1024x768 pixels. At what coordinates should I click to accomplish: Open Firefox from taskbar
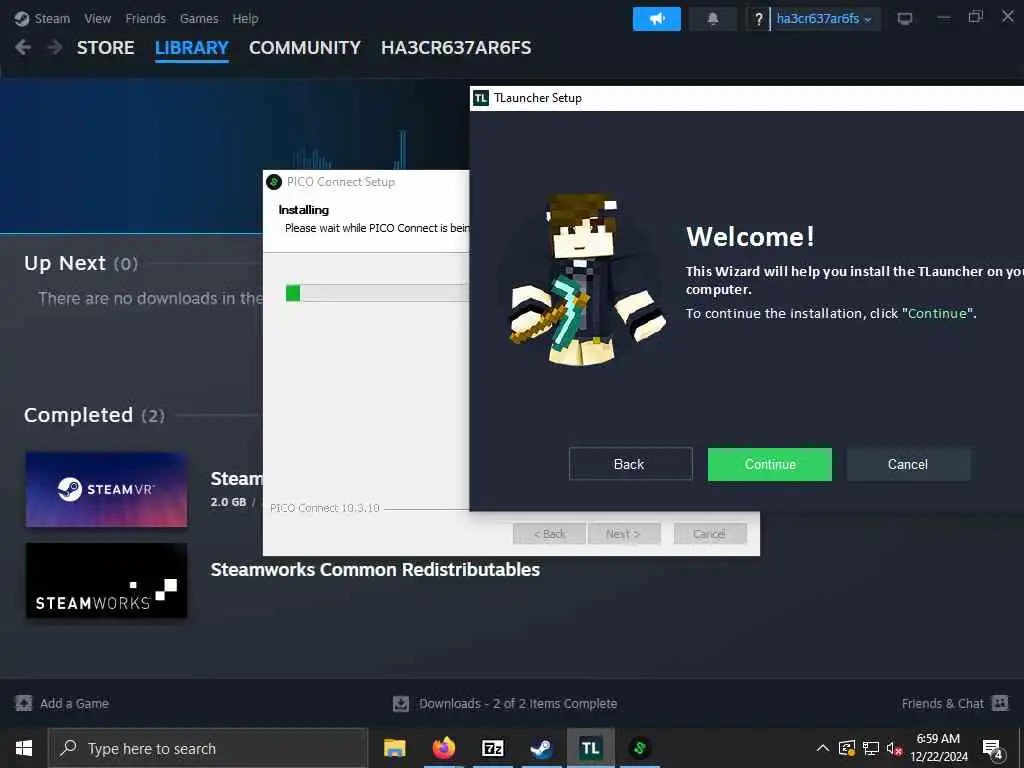tap(444, 748)
